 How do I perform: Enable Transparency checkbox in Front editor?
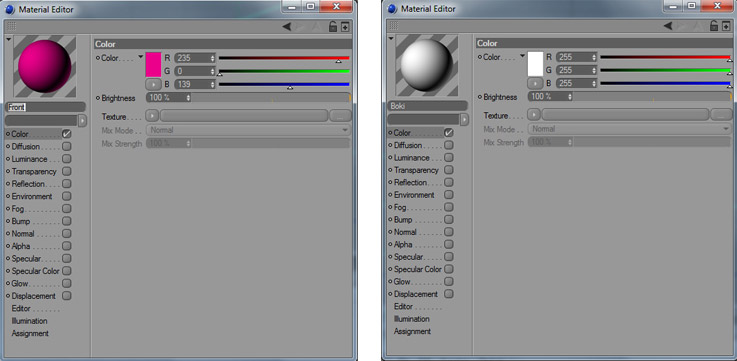(67, 172)
